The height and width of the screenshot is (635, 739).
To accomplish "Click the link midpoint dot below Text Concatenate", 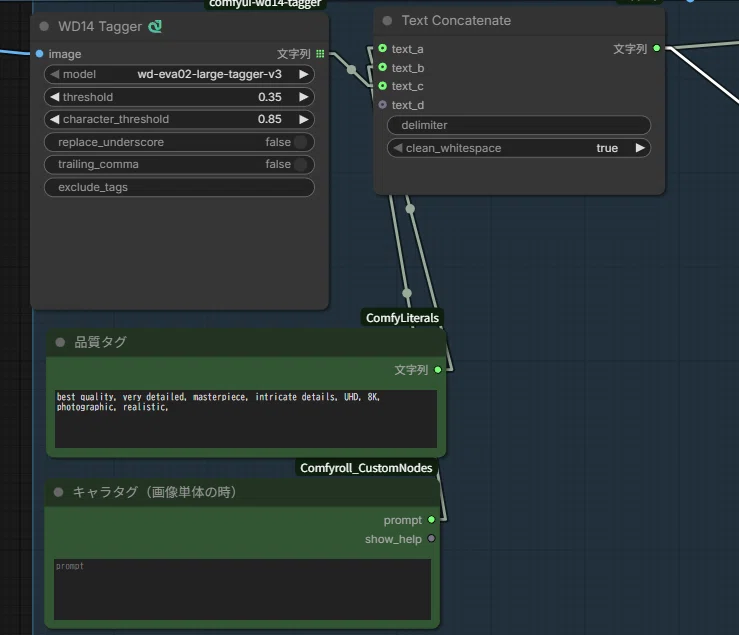I will coord(410,208).
